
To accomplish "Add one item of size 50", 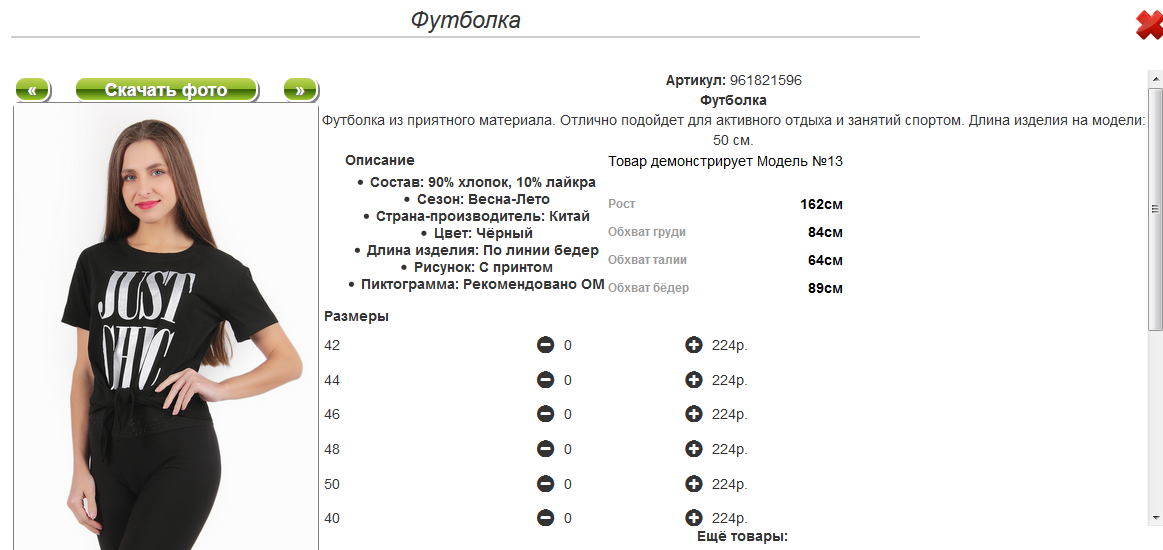I will click(693, 483).
